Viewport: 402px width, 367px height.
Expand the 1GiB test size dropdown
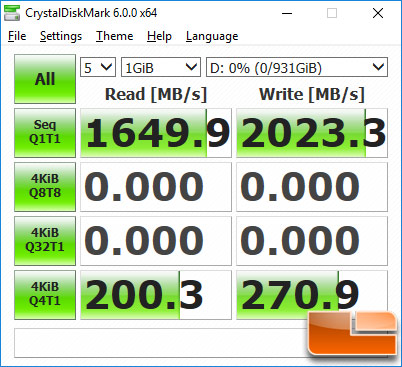[161, 67]
